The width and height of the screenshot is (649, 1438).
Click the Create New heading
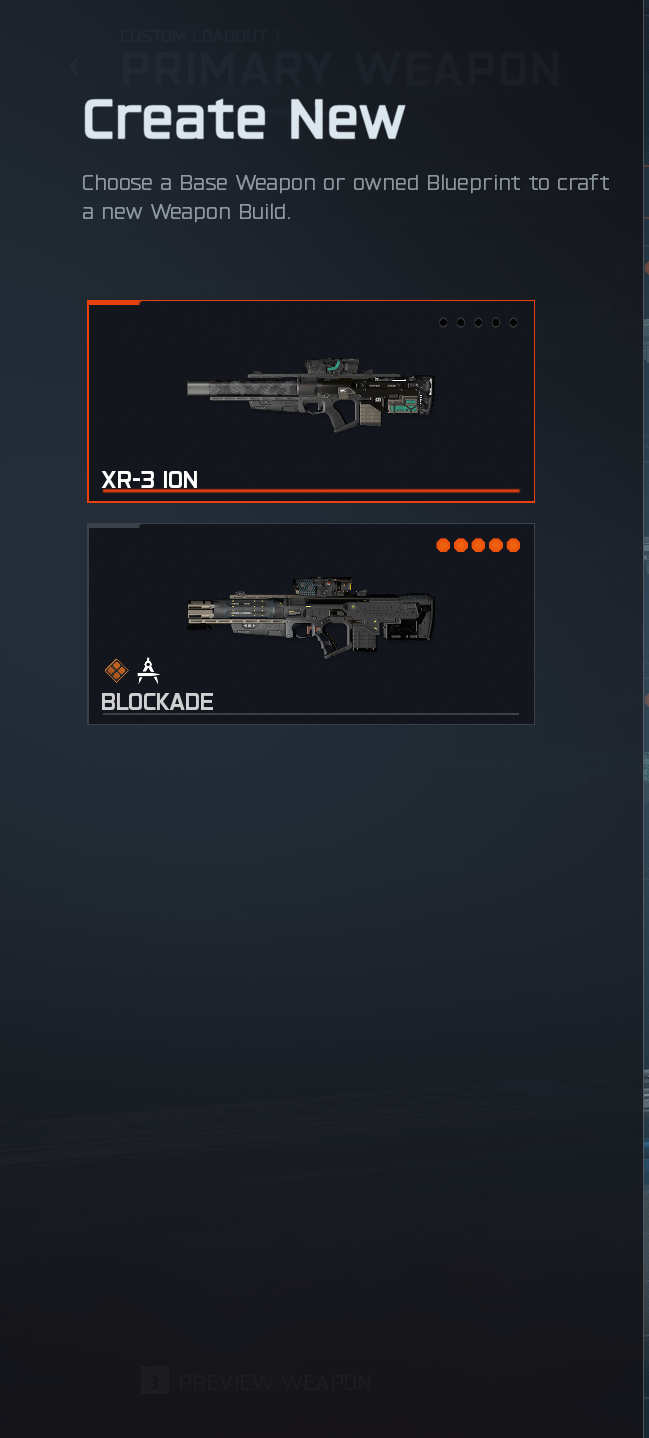(x=244, y=118)
